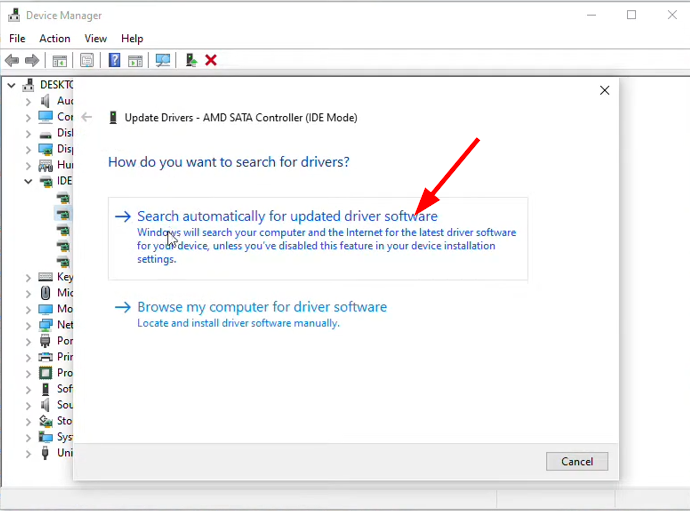The height and width of the screenshot is (511, 690).
Task: Select the highlighted second IDE controller device
Action: click(x=63, y=214)
